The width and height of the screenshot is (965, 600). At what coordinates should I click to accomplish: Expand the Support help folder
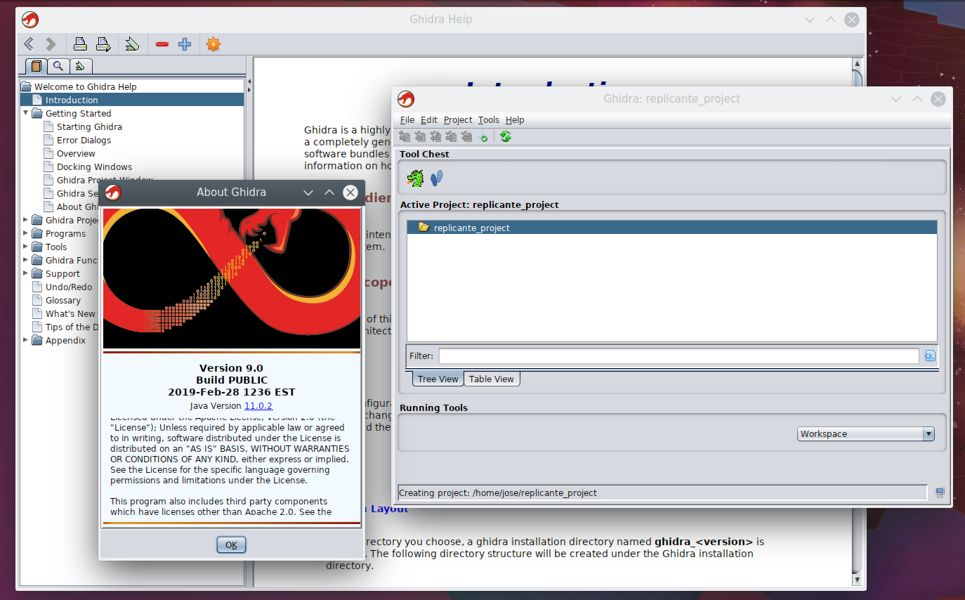(x=26, y=273)
